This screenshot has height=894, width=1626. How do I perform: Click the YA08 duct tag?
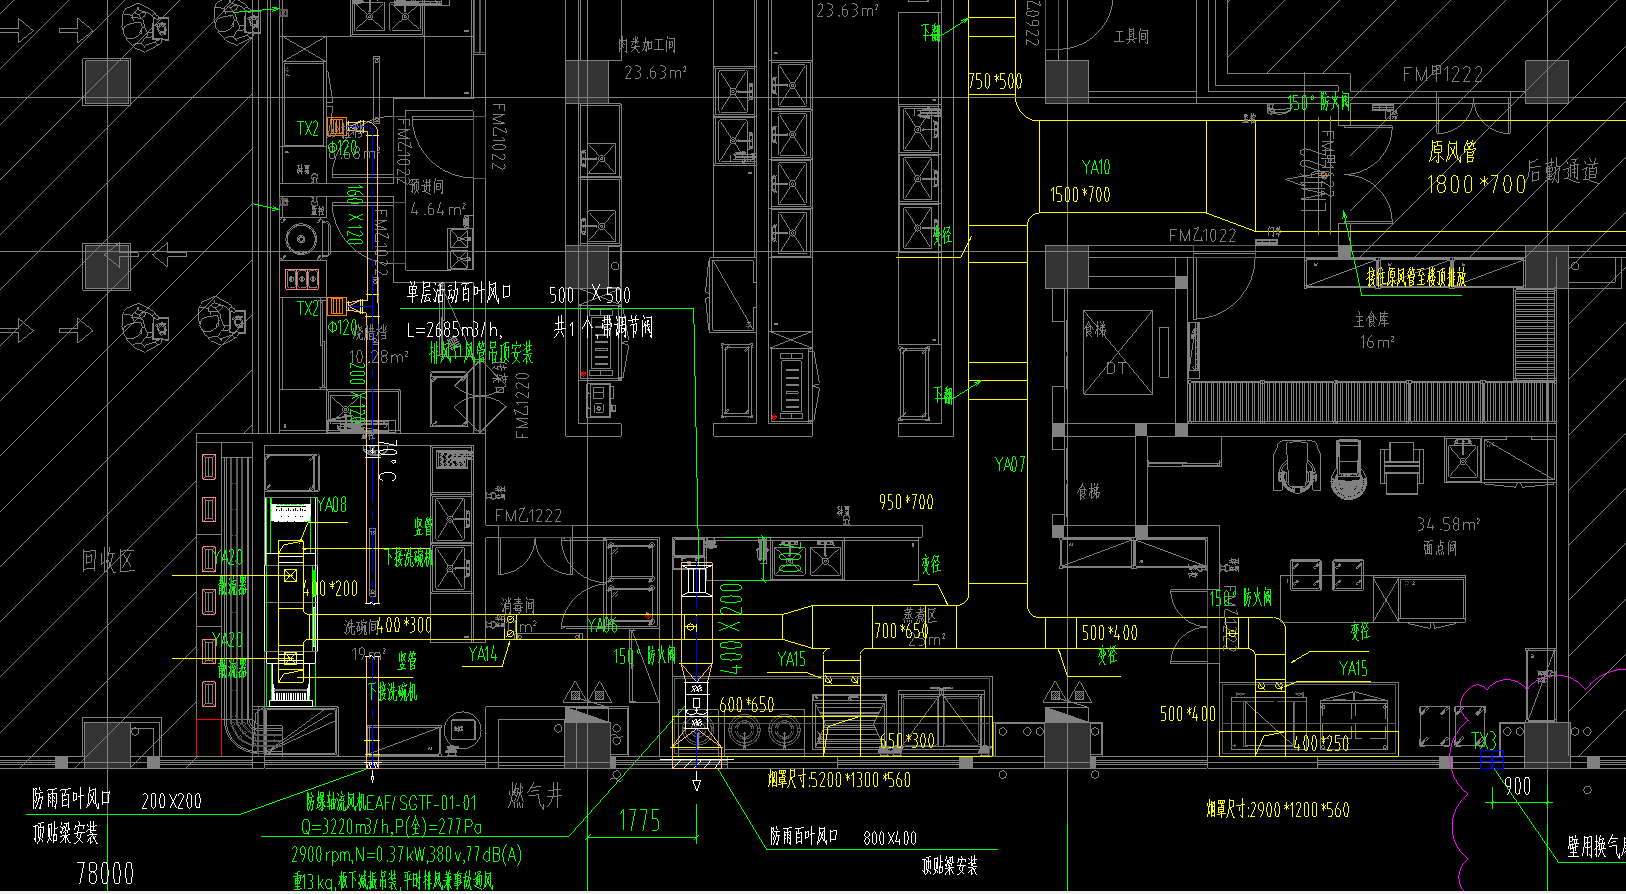coord(332,505)
